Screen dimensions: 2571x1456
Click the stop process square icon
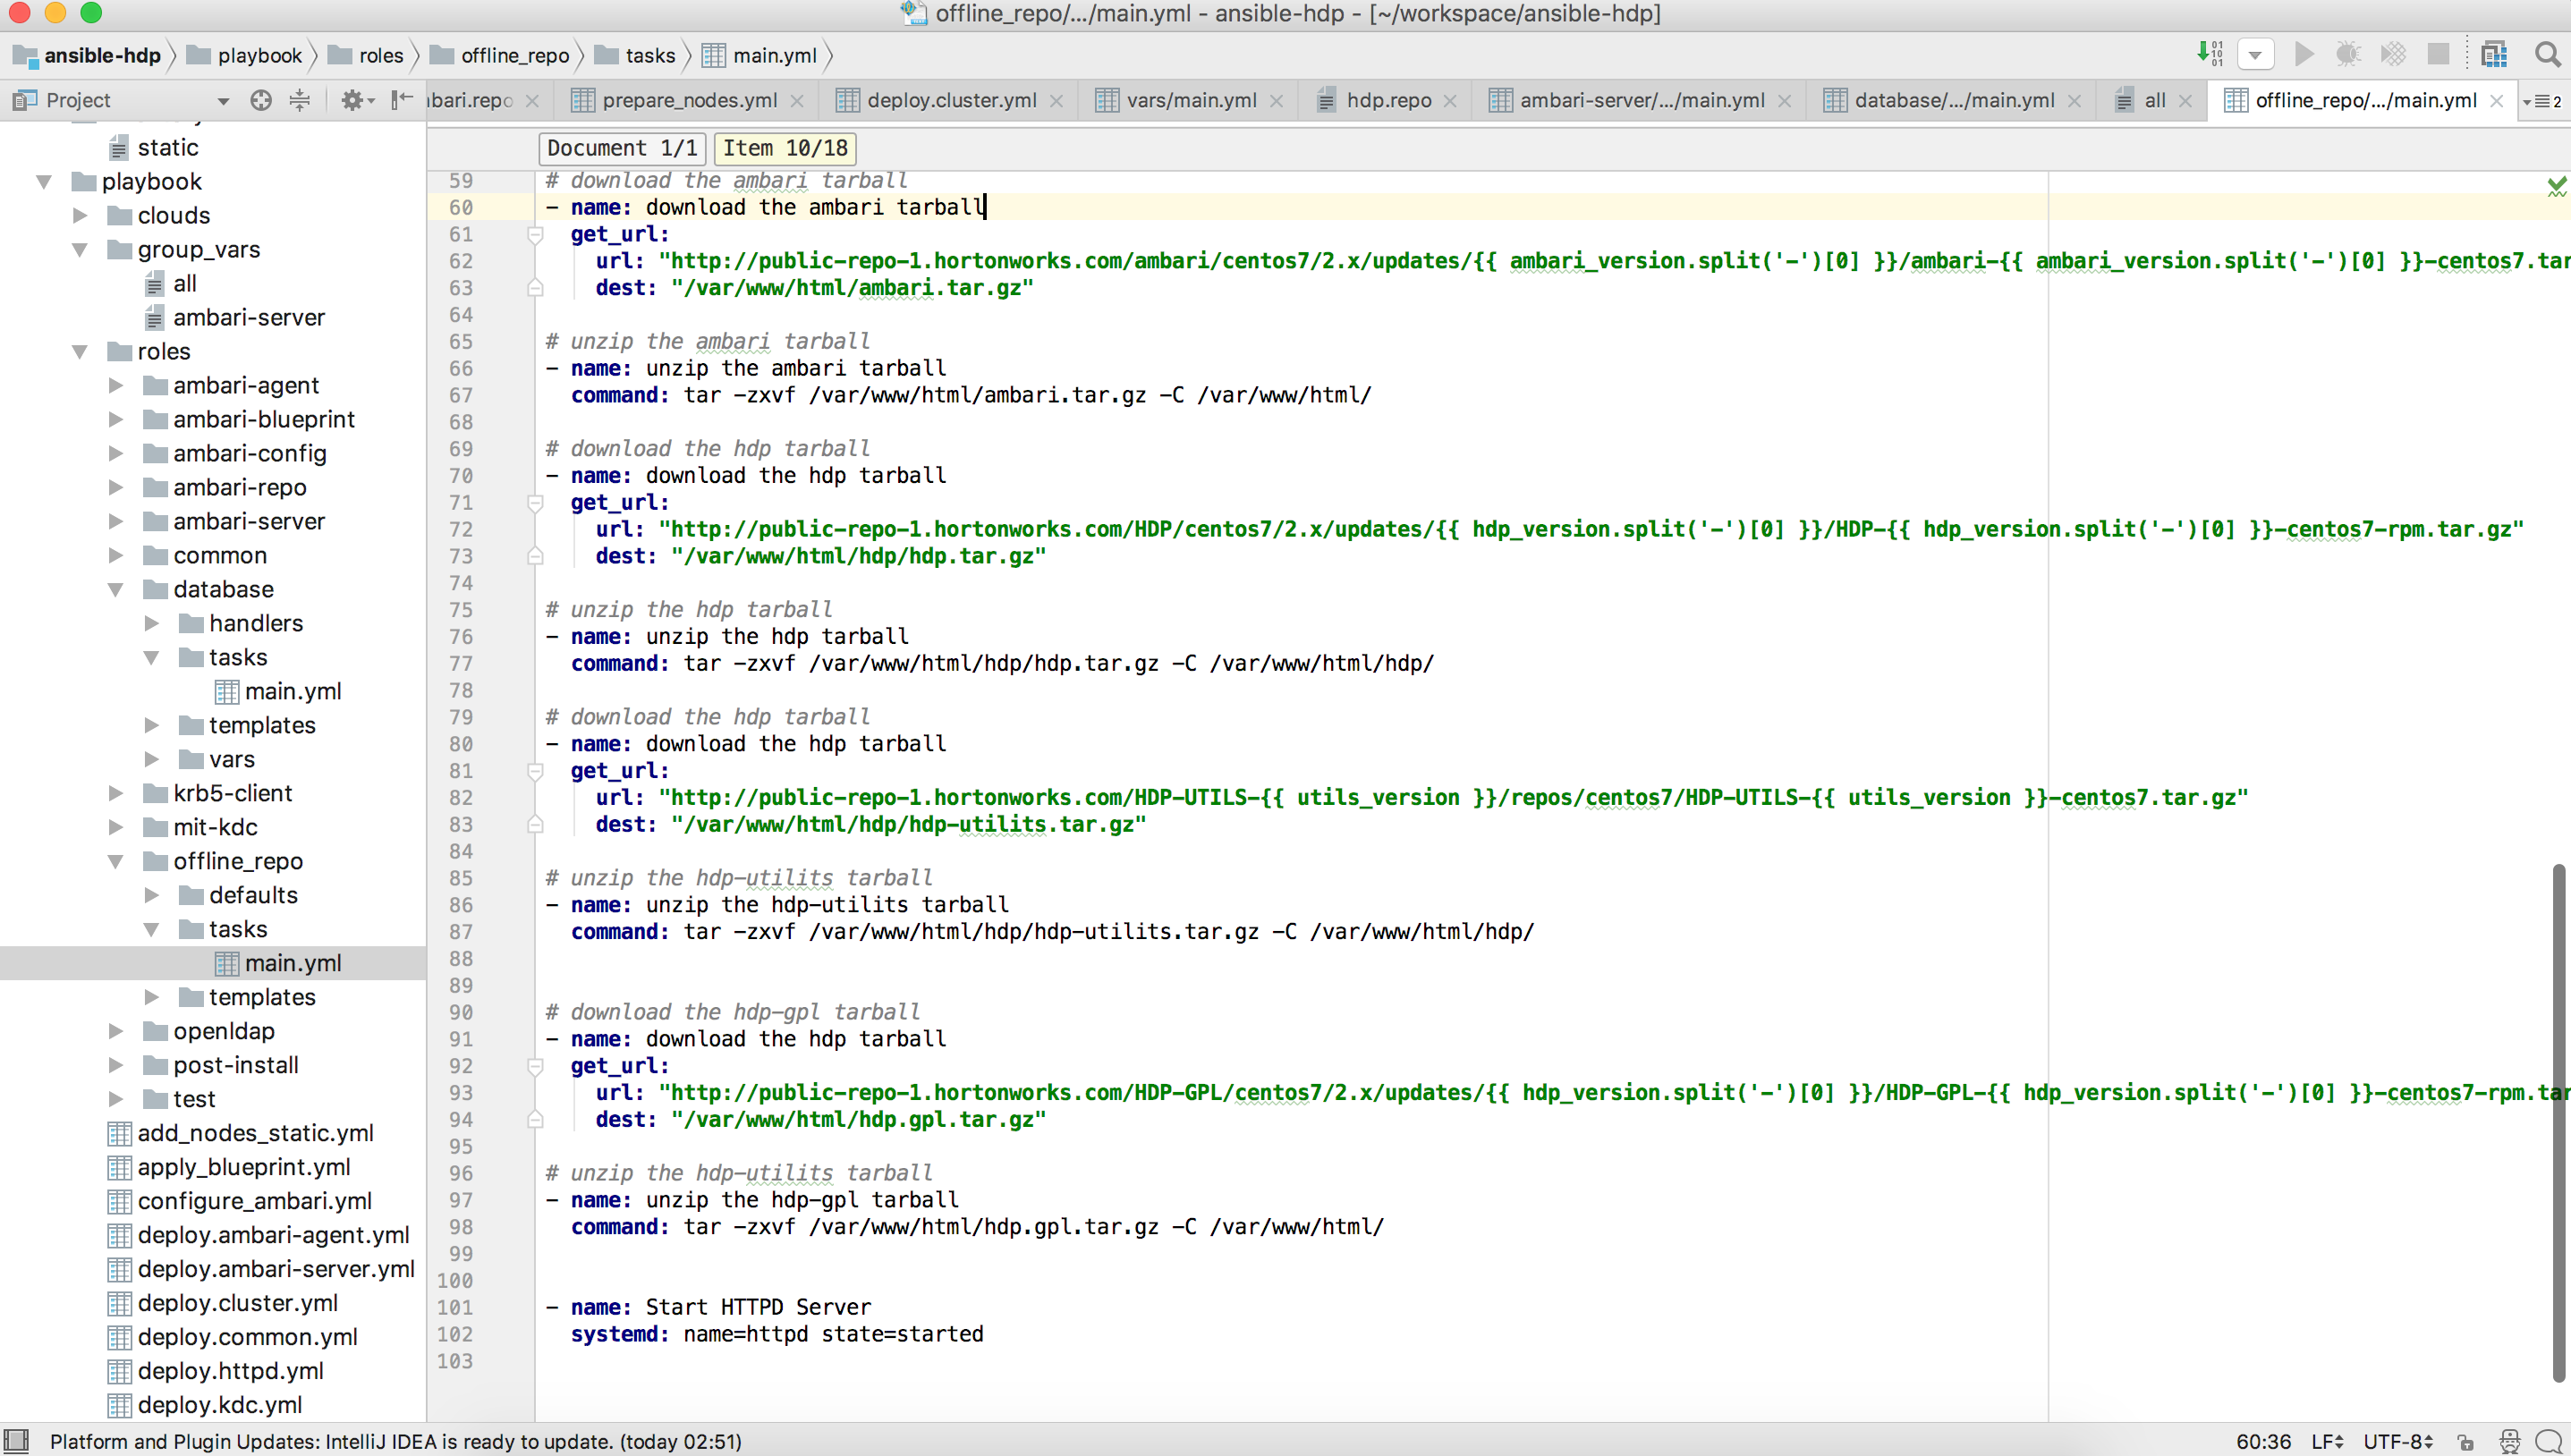pos(2440,54)
